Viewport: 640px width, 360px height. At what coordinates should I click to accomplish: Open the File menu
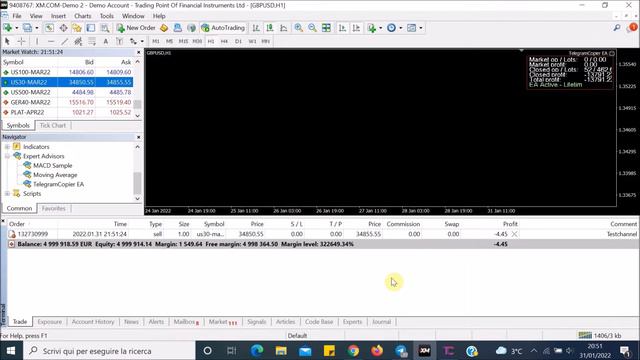[17, 16]
